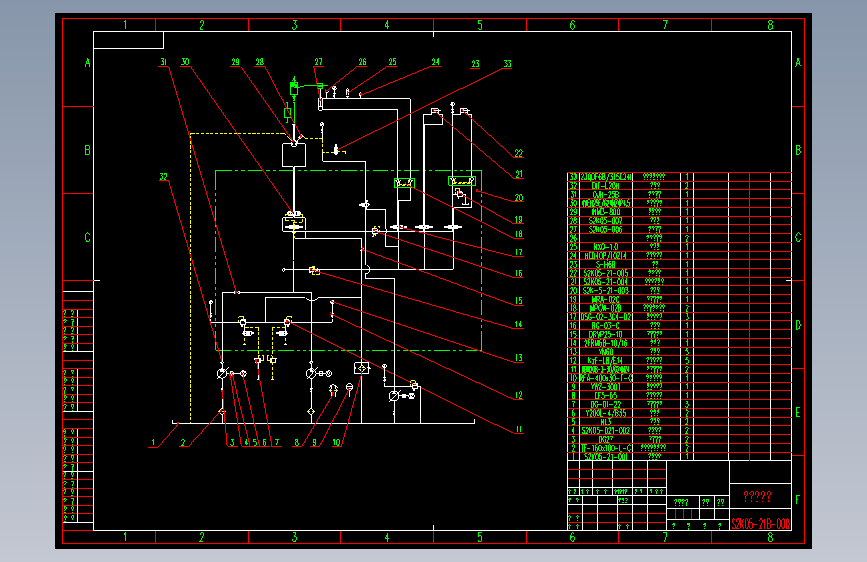Click the green solenoid valve symbol at top

pyautogui.click(x=294, y=87)
